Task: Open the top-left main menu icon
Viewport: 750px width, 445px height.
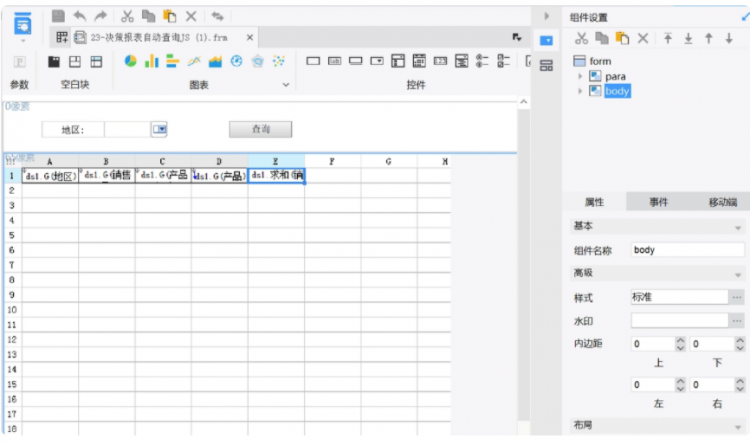Action: 22,24
